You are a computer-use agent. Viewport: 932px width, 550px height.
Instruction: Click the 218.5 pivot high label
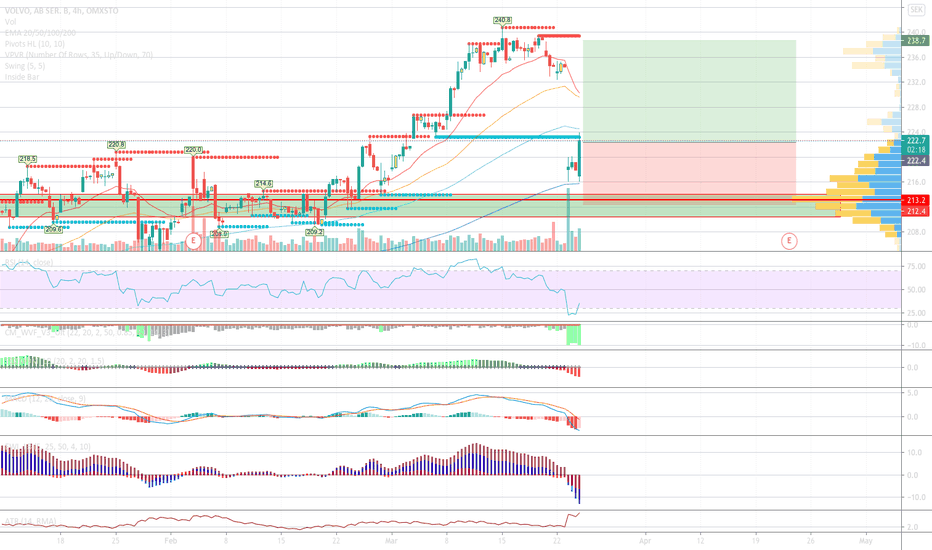tap(27, 159)
